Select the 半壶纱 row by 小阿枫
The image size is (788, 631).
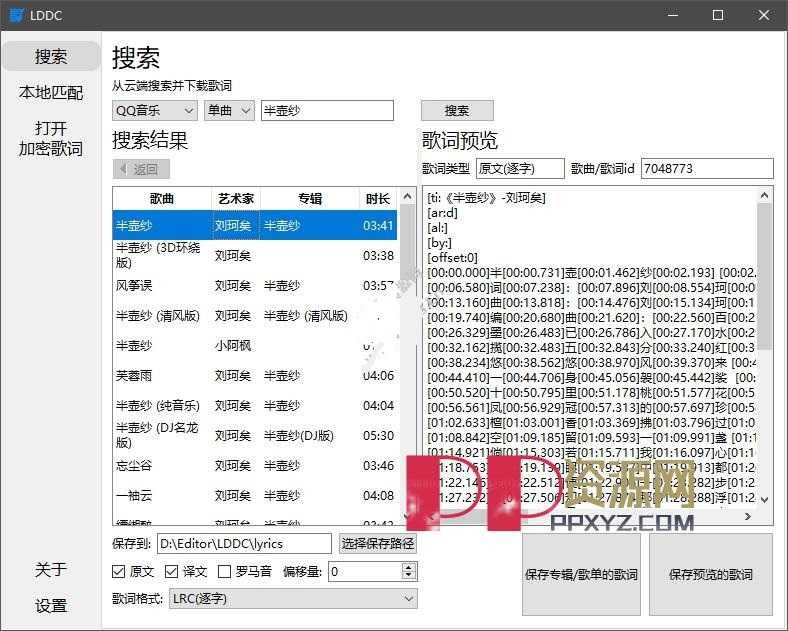[x=255, y=346]
